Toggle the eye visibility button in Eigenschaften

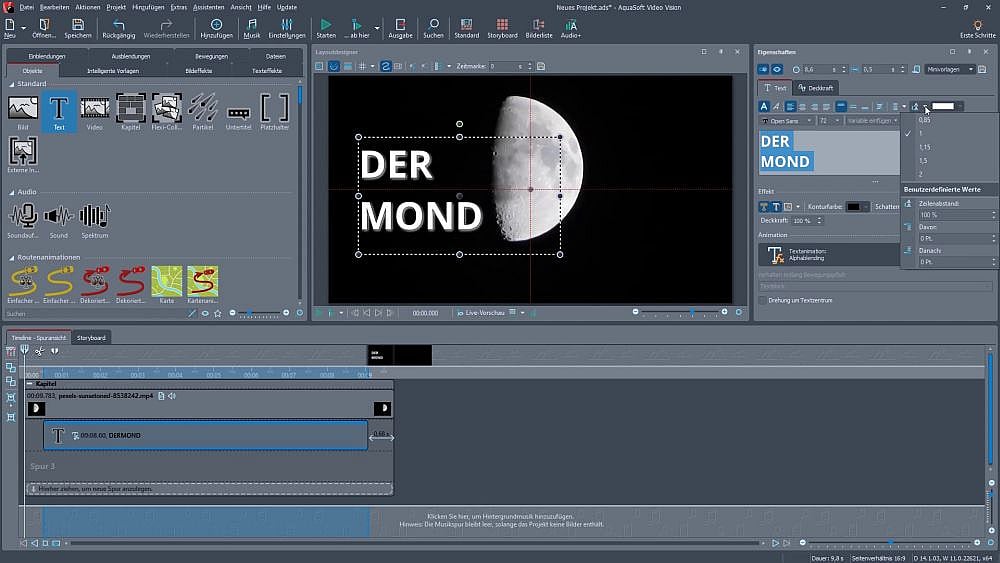tap(778, 69)
